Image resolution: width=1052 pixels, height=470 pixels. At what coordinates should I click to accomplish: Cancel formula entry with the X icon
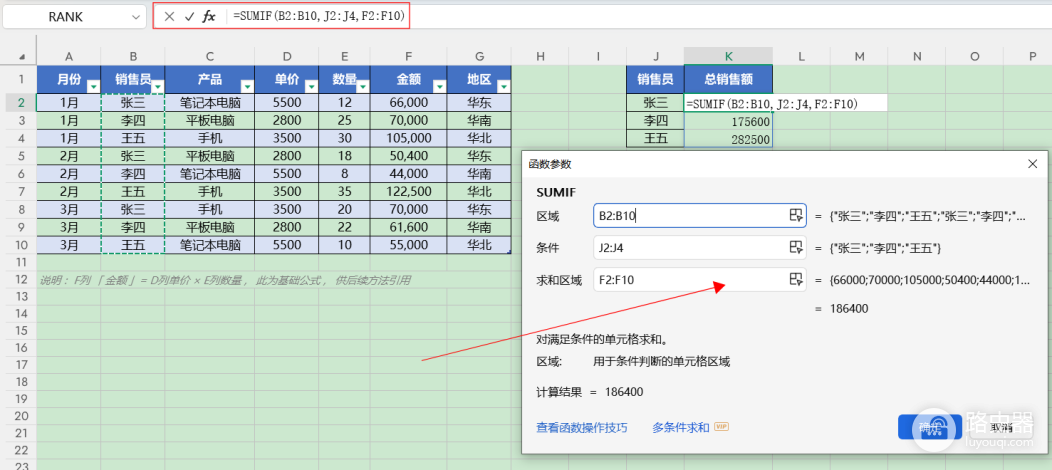(x=169, y=17)
